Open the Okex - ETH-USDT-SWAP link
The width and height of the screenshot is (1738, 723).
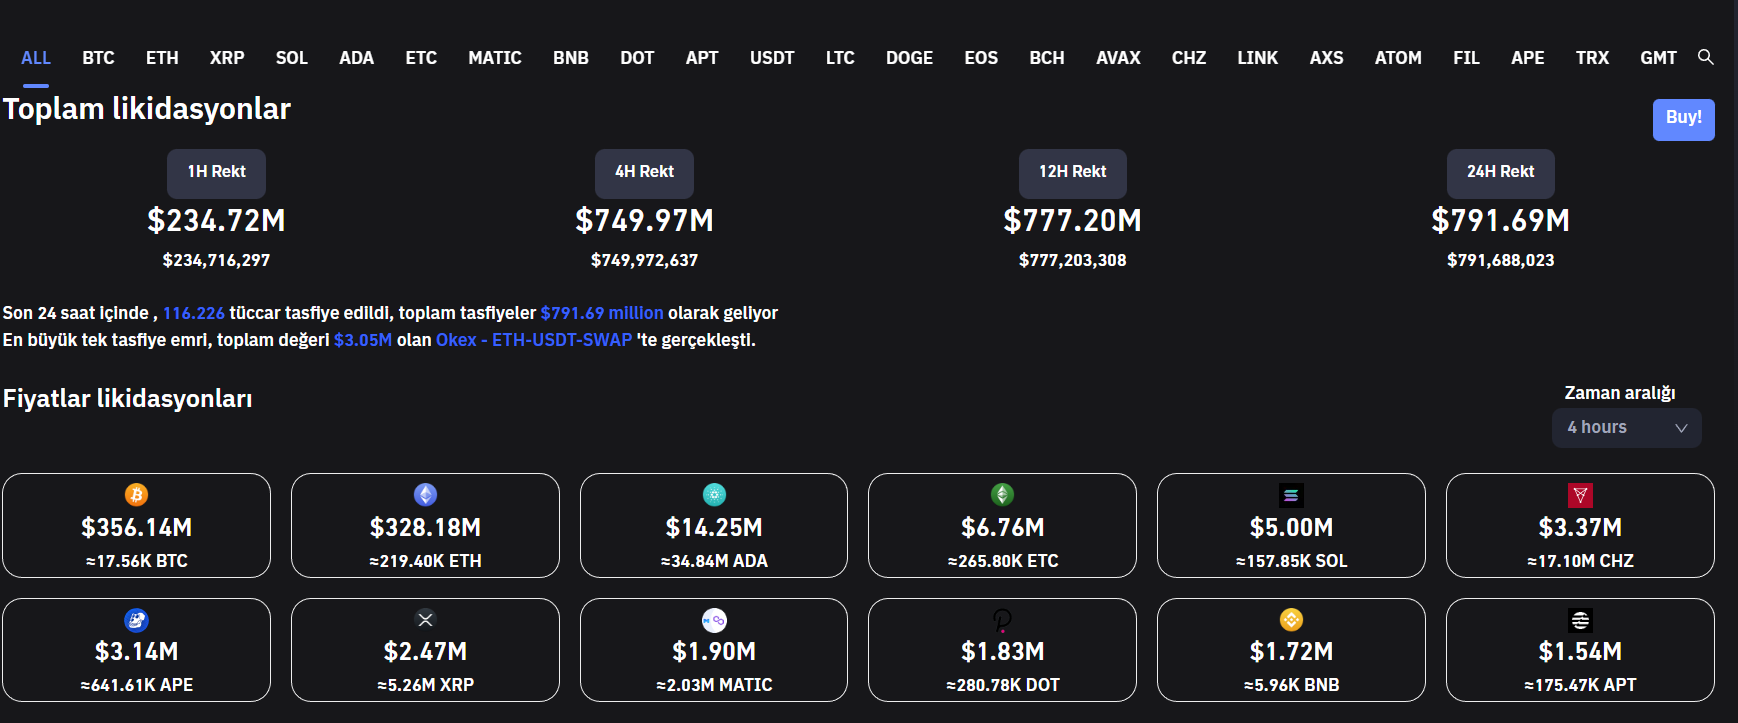click(x=533, y=340)
